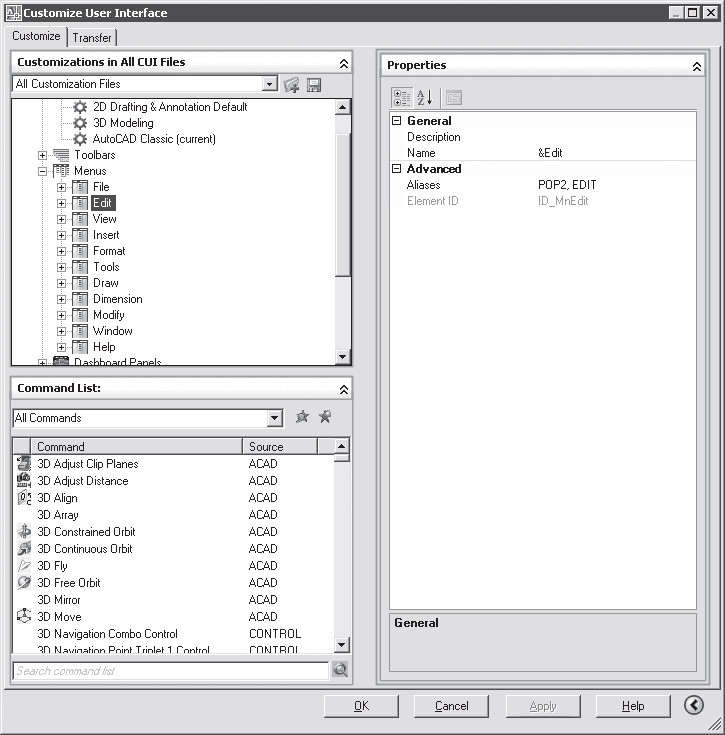Click in the Search command list field
Screen dimensions: 725x735
170,671
